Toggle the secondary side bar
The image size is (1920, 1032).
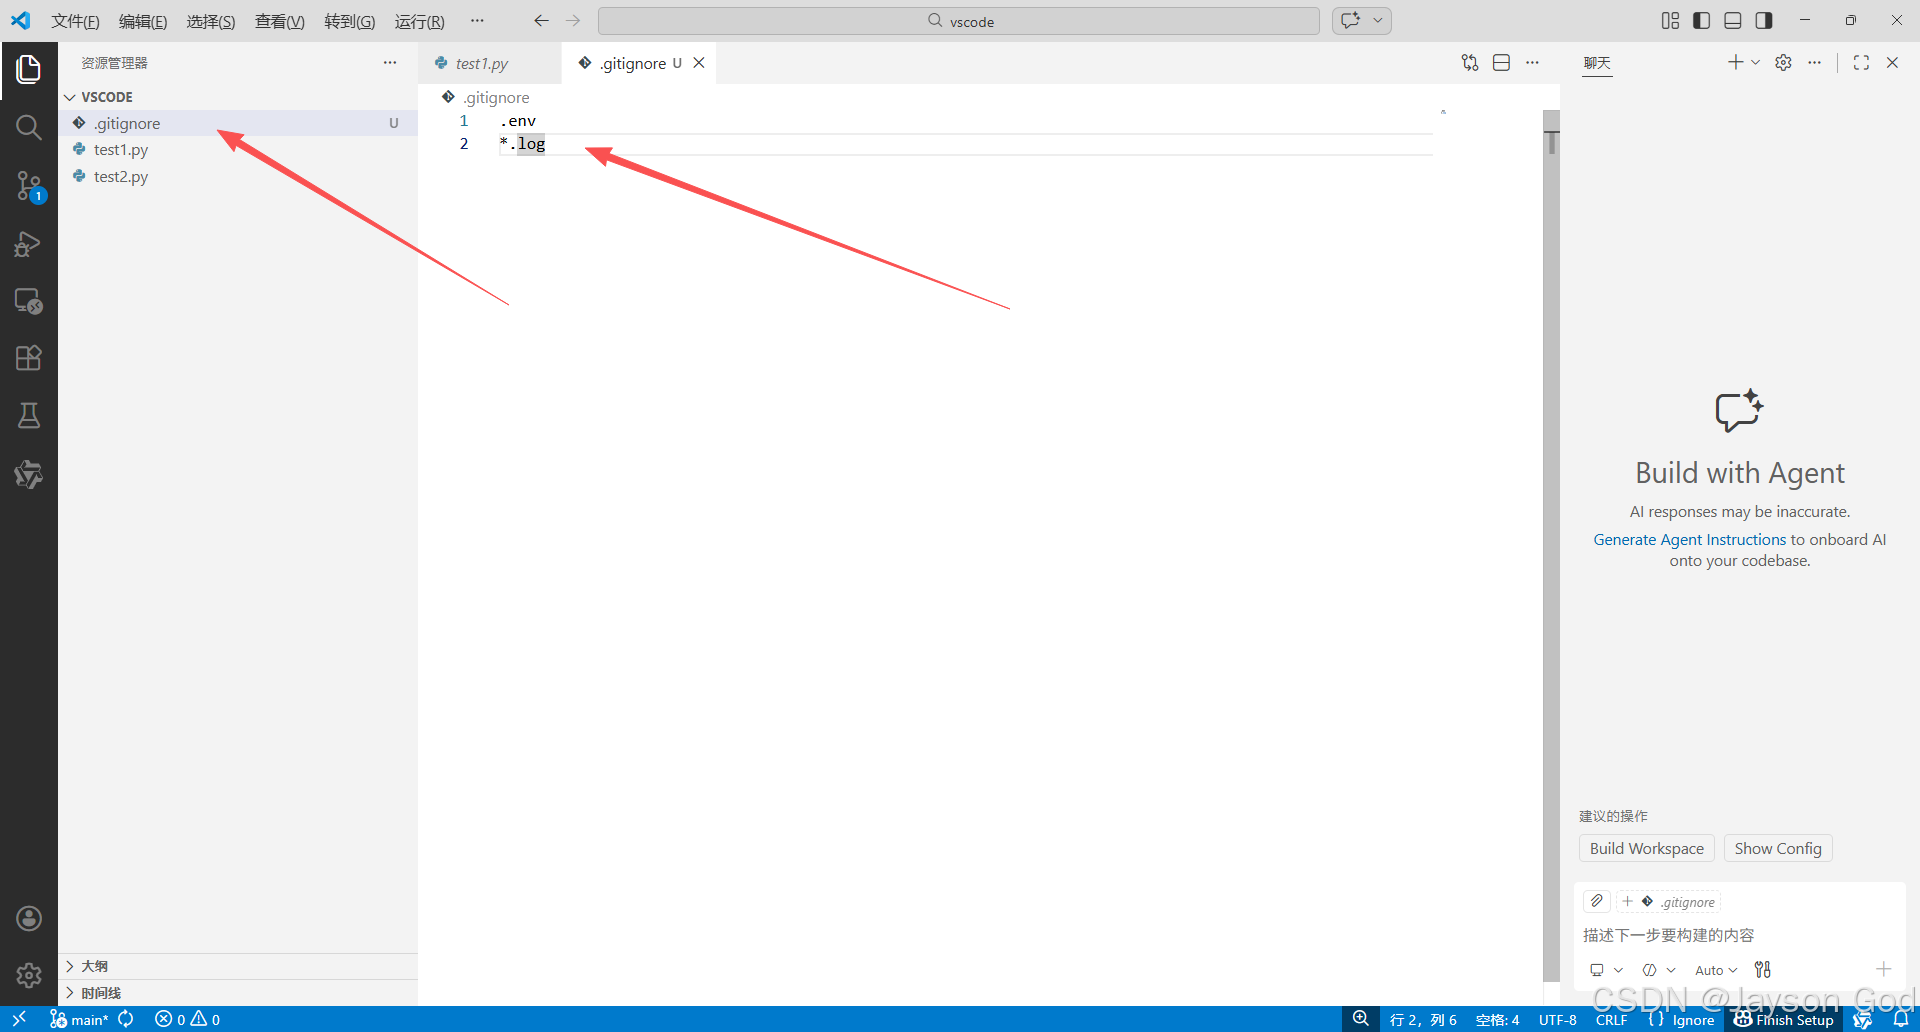pyautogui.click(x=1764, y=21)
